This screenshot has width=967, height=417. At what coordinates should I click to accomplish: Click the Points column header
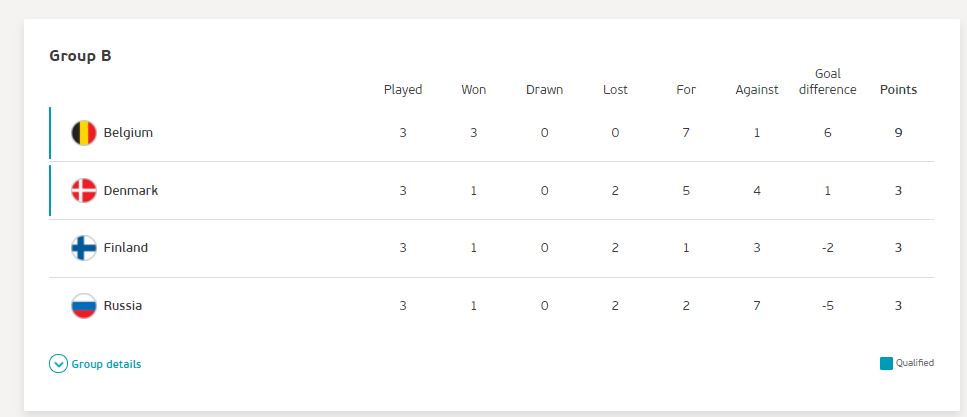tap(899, 89)
